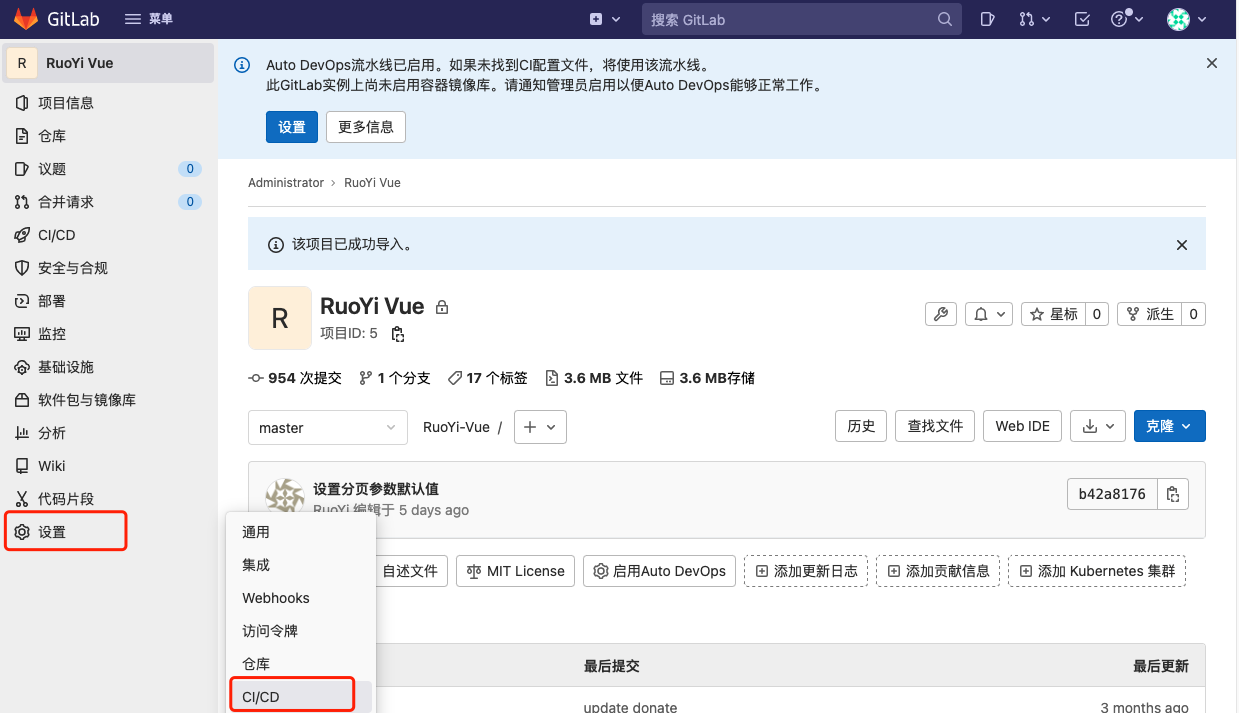
Task: Click the 派生 fork button
Action: pos(1149,314)
